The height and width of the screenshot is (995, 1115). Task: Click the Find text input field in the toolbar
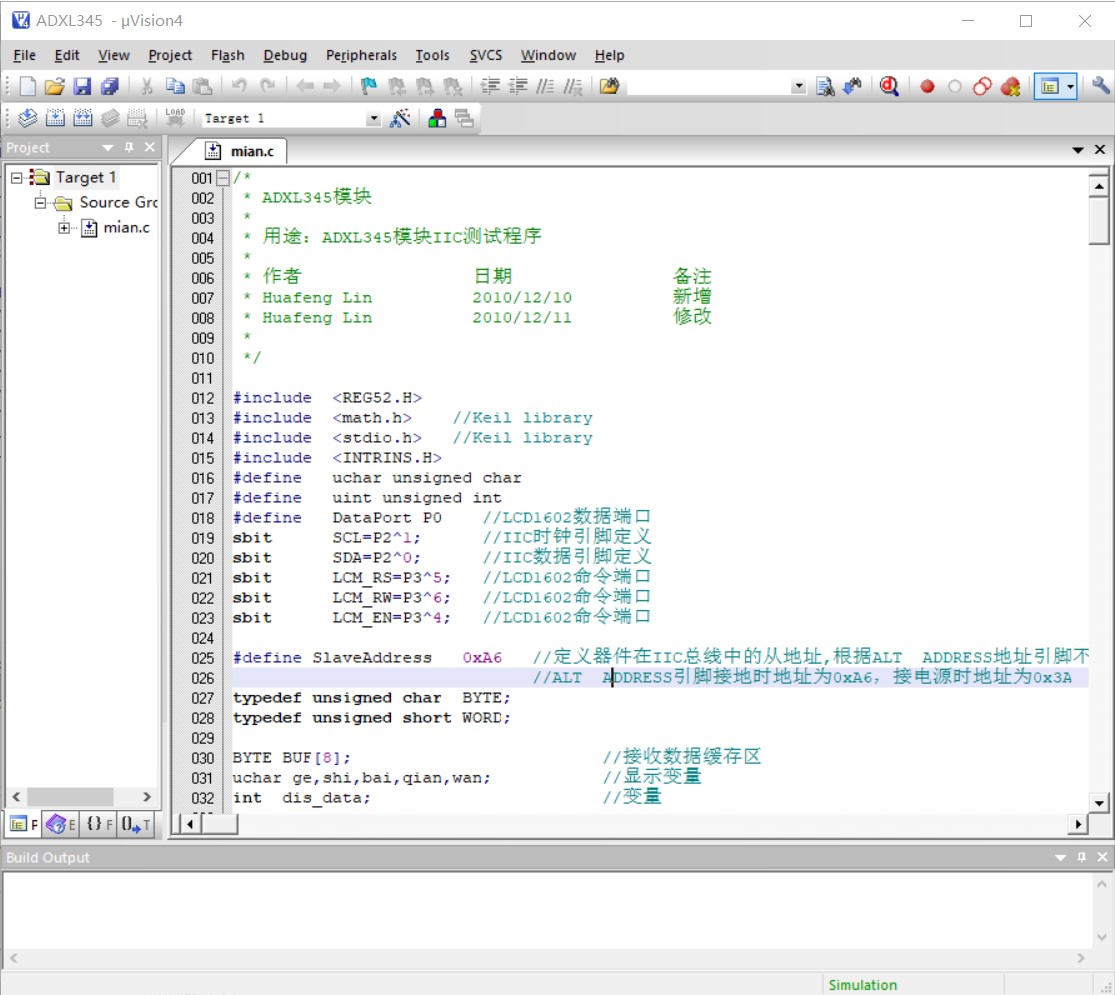click(708, 86)
